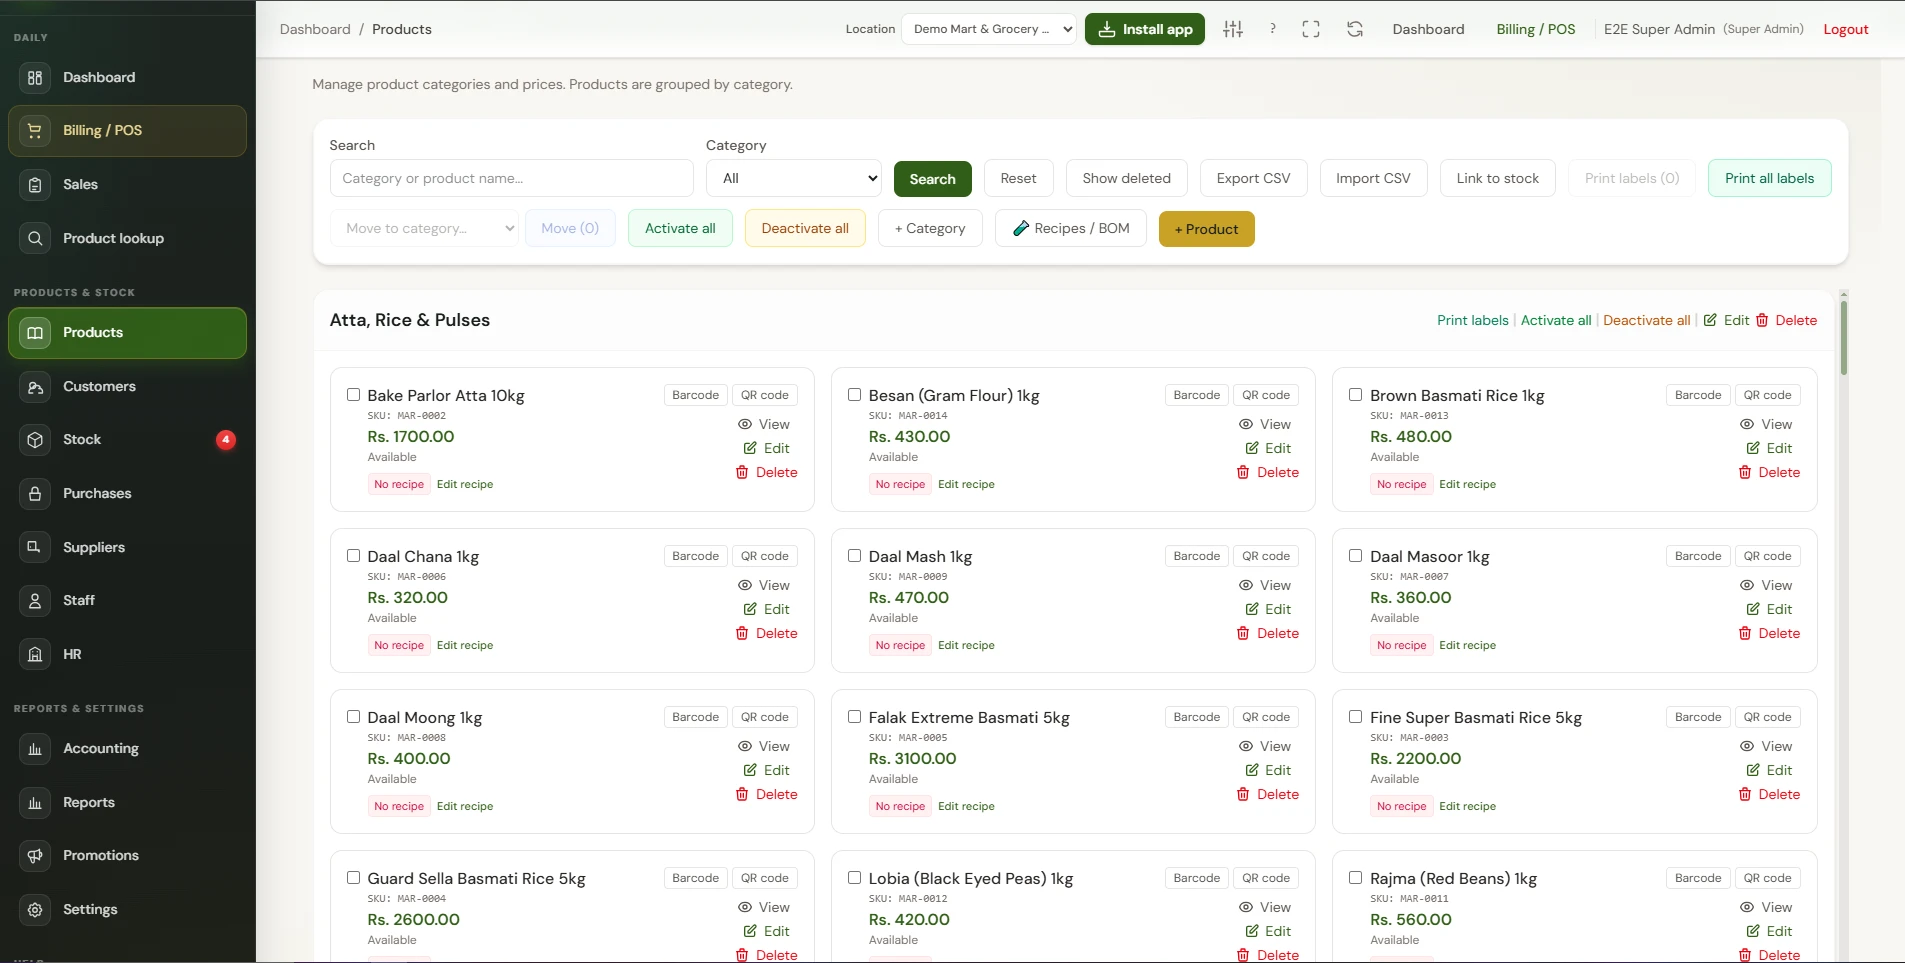Open Dashboard link in top navigation

pyautogui.click(x=1428, y=29)
